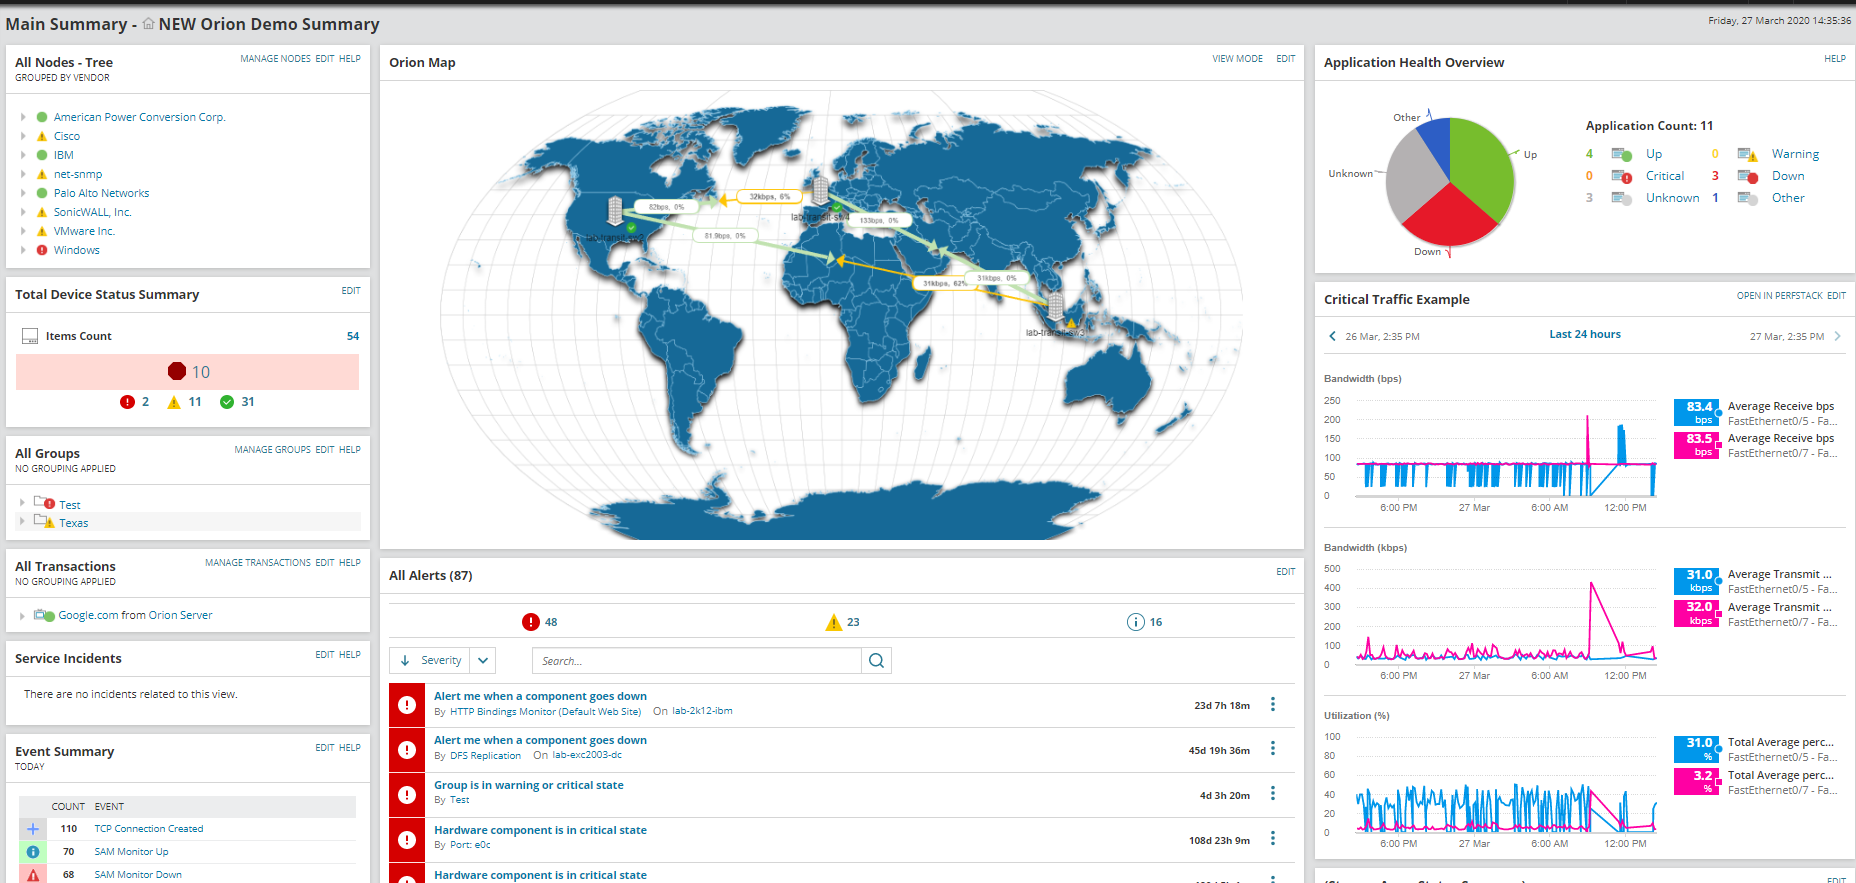1856x883 pixels.
Task: Click the green up icon with count 31
Action: click(227, 402)
